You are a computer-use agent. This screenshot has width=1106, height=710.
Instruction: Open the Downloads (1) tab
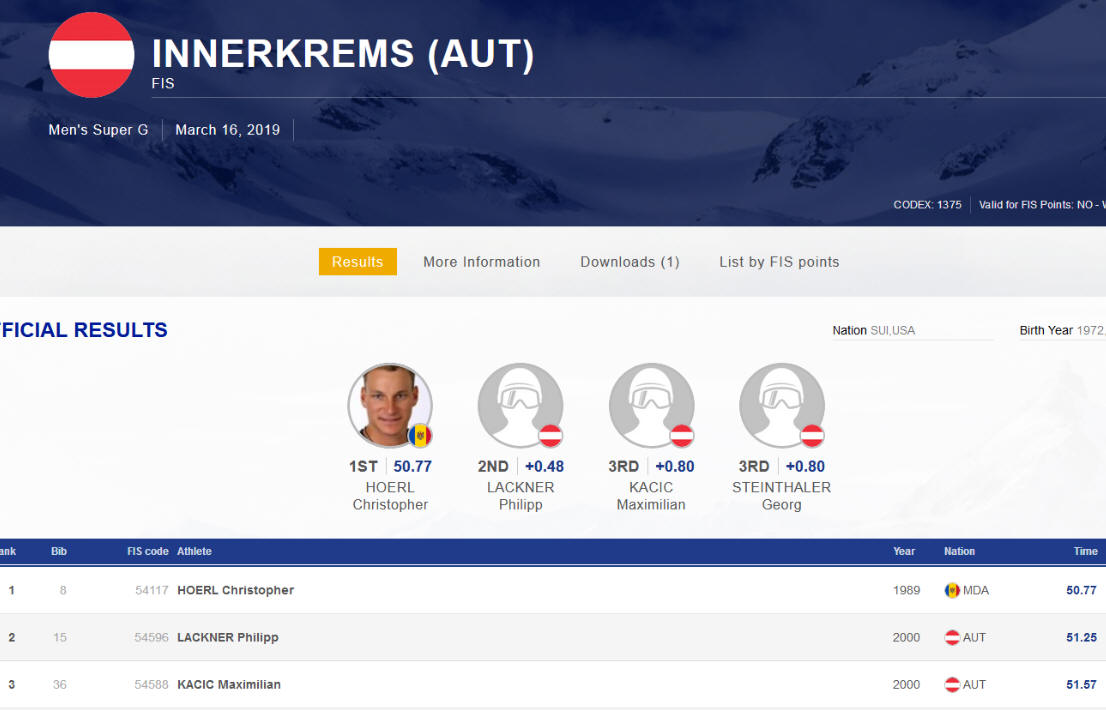tap(629, 262)
